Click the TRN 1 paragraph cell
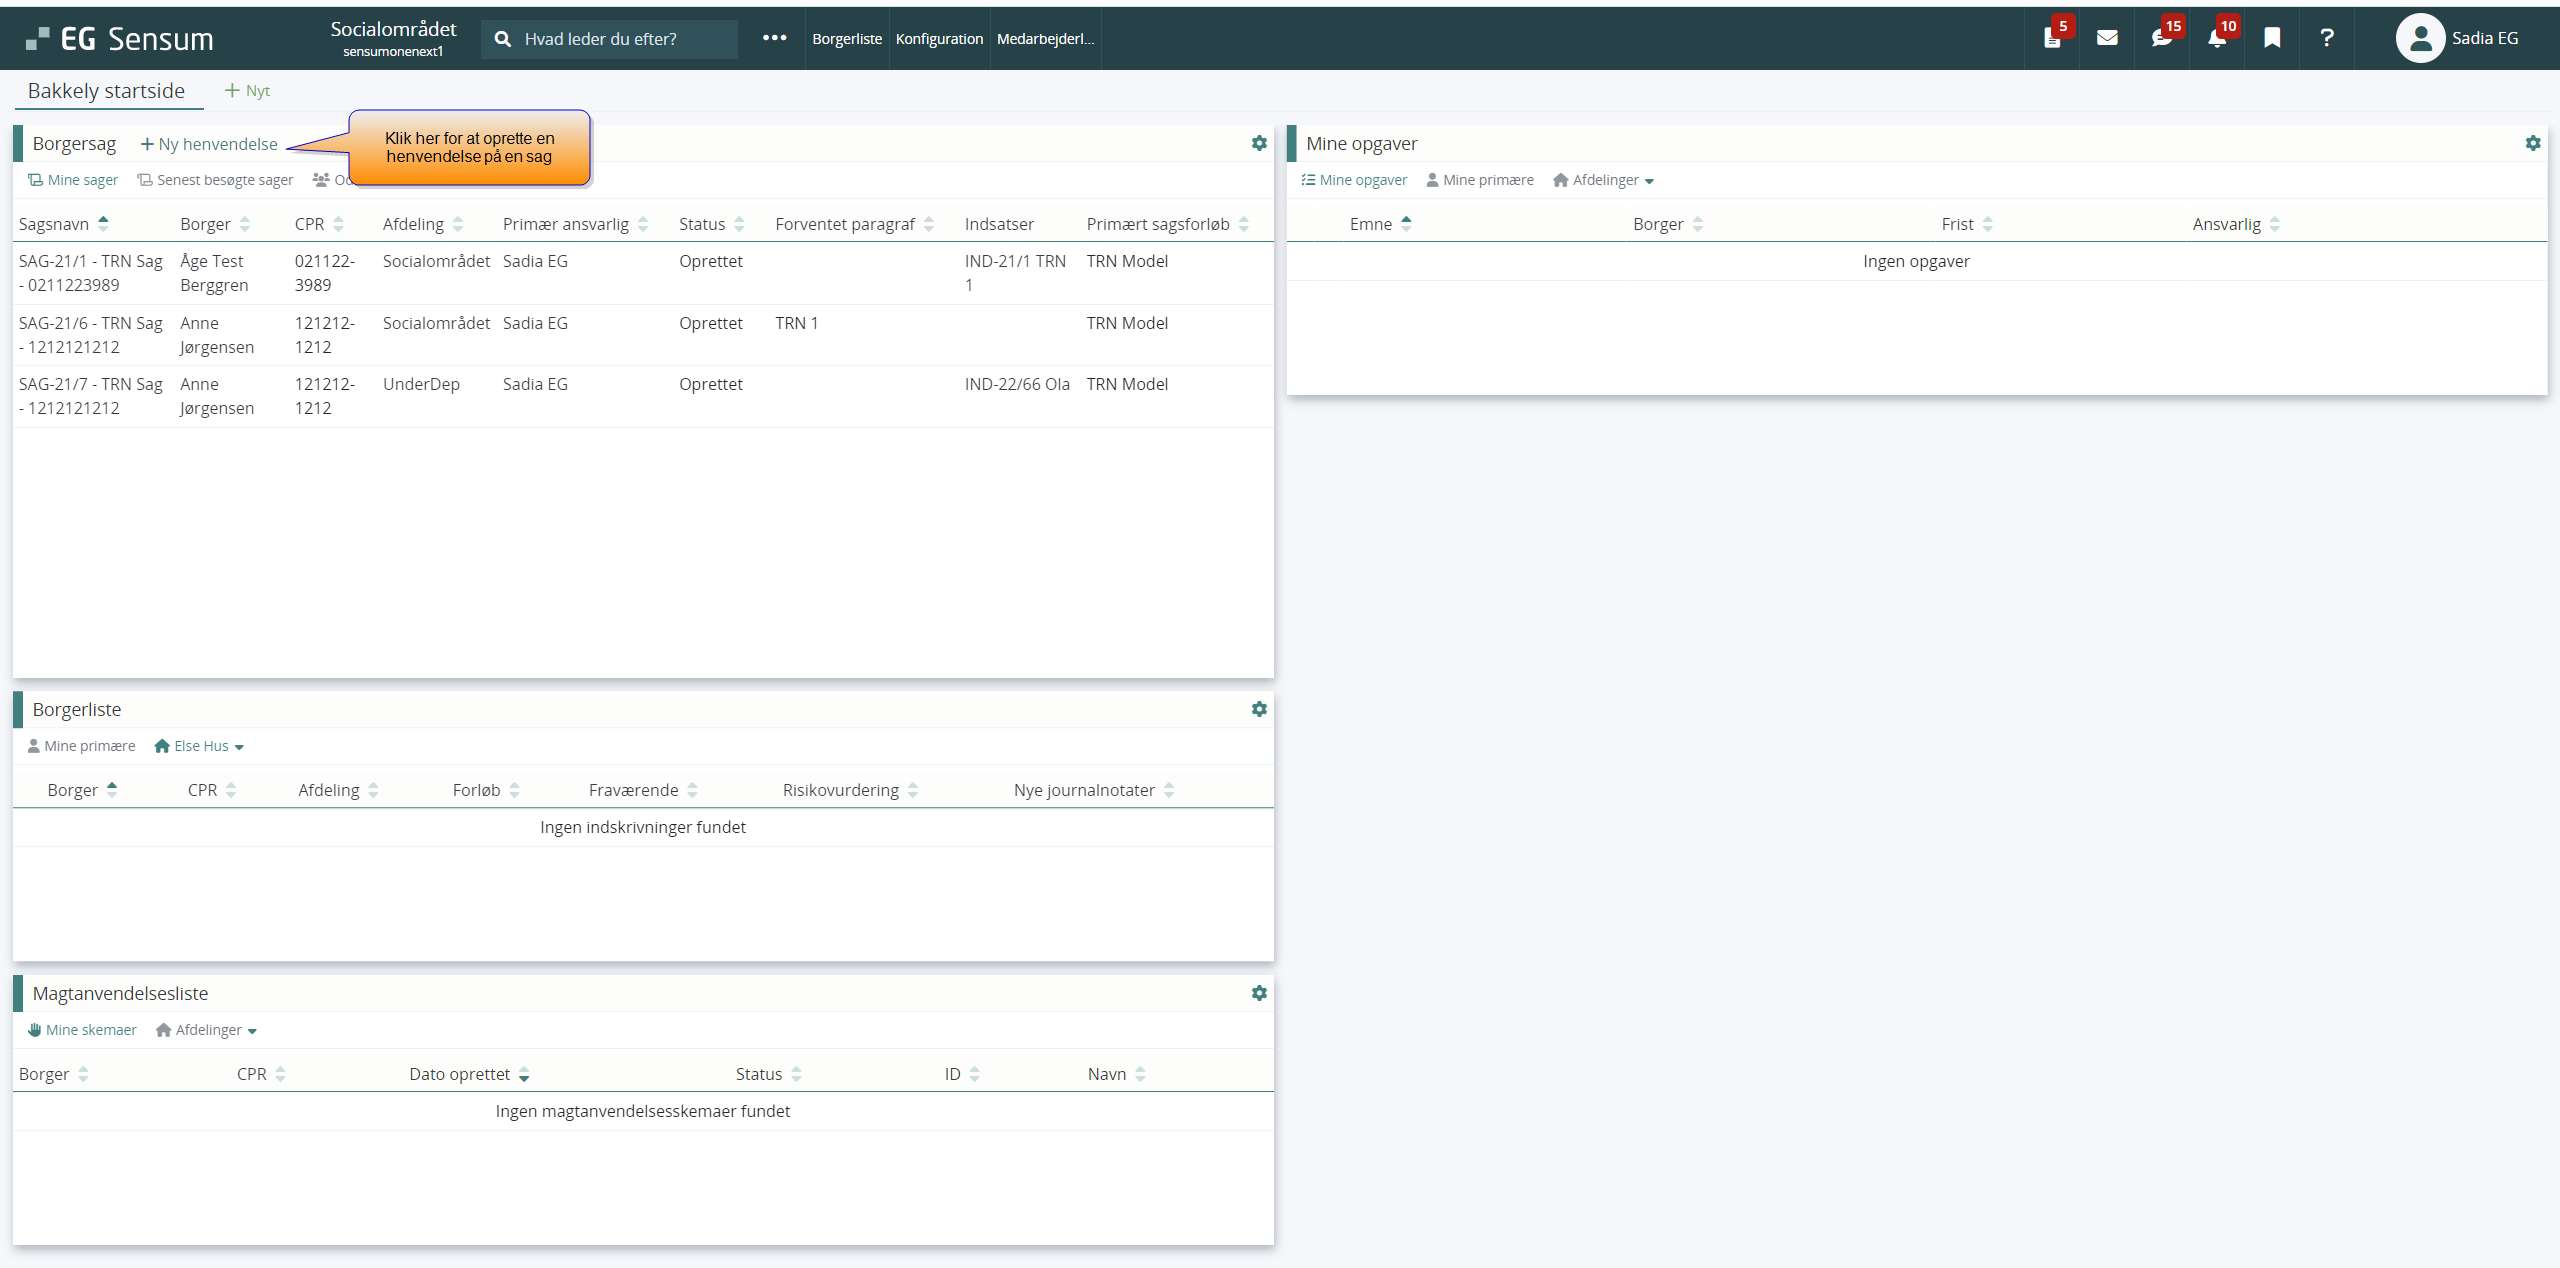The height and width of the screenshot is (1268, 2560). 797,323
